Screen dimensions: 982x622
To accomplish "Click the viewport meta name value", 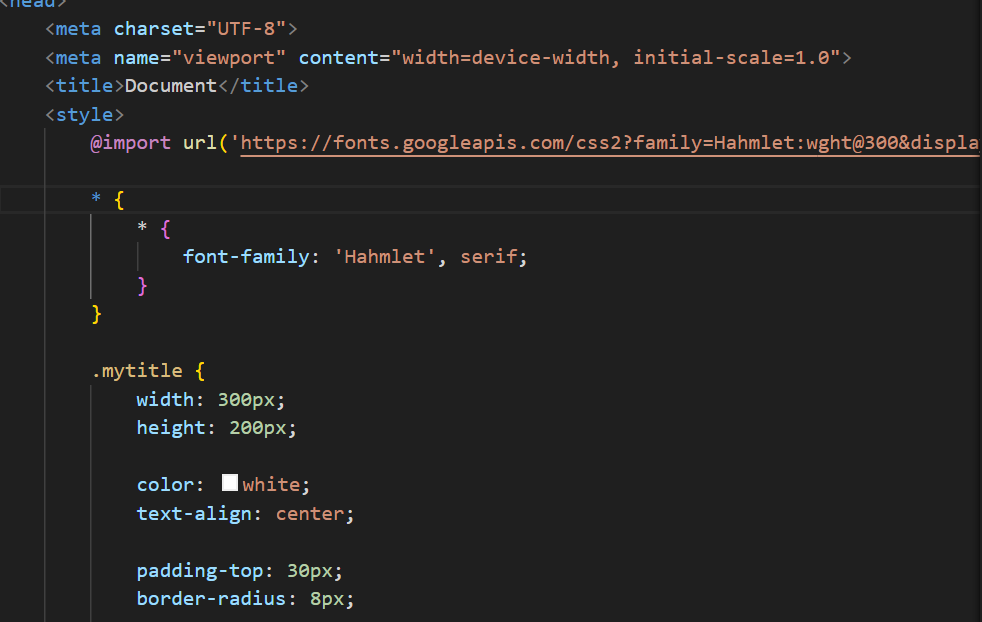I will pos(229,58).
